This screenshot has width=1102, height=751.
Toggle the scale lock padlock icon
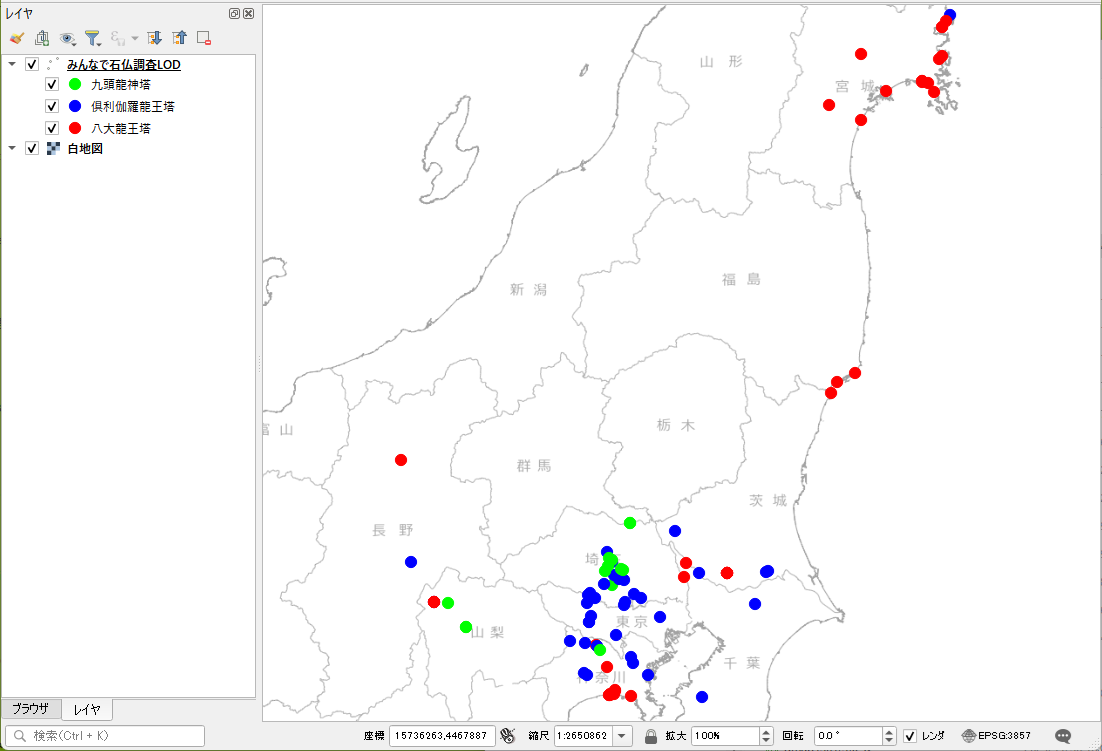point(651,736)
